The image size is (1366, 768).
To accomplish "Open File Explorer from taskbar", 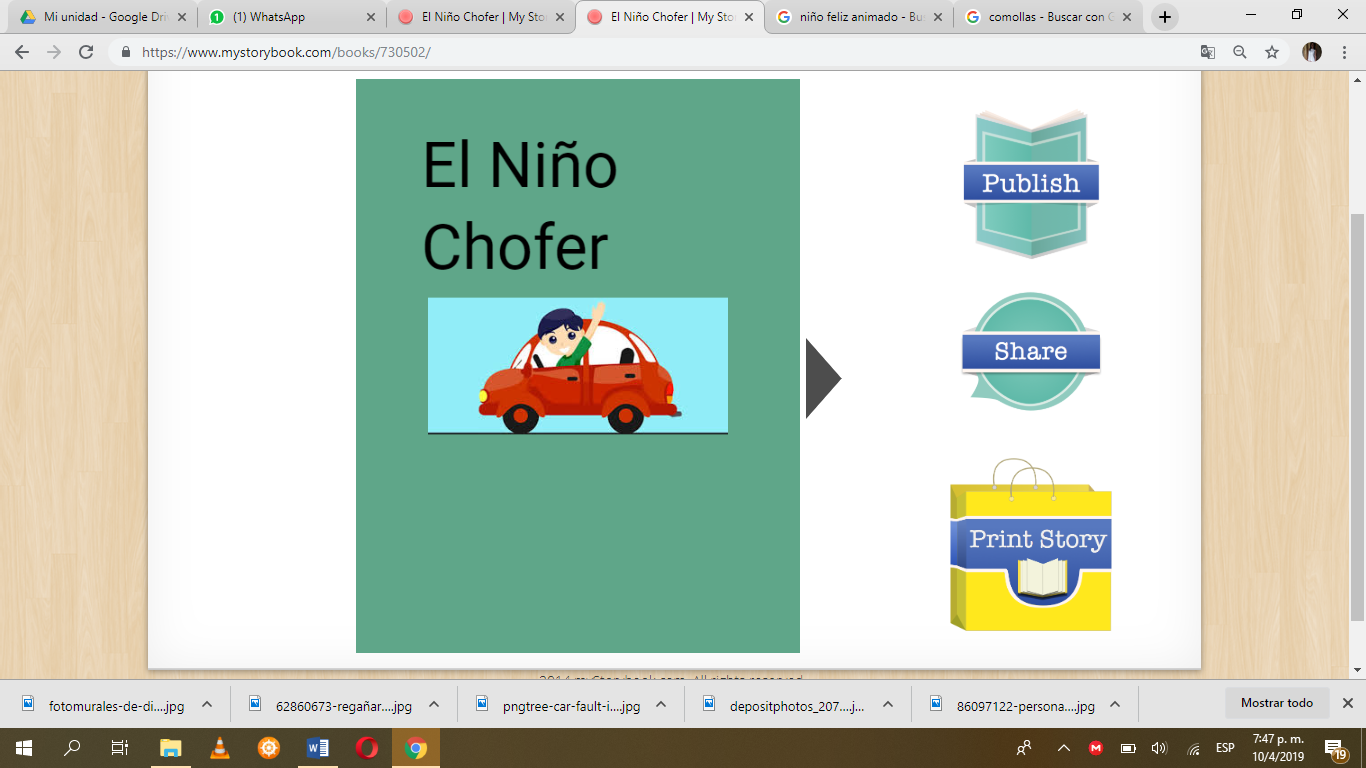I will (170, 748).
